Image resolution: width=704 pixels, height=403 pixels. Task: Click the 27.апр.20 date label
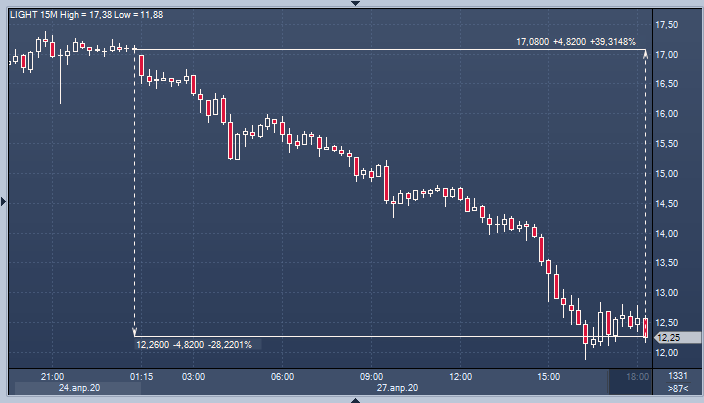tap(396, 387)
